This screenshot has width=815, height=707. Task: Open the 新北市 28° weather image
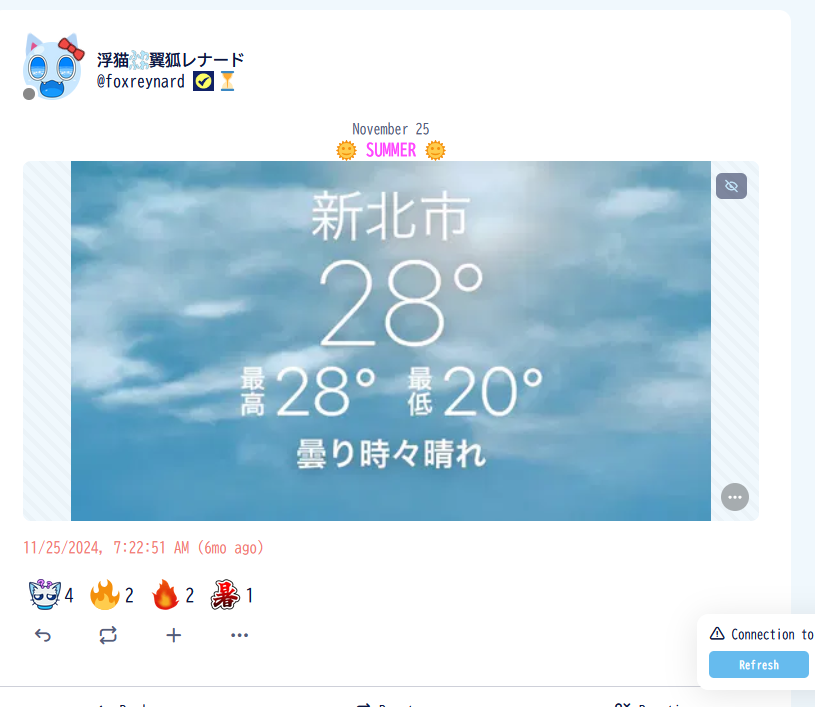coord(391,341)
